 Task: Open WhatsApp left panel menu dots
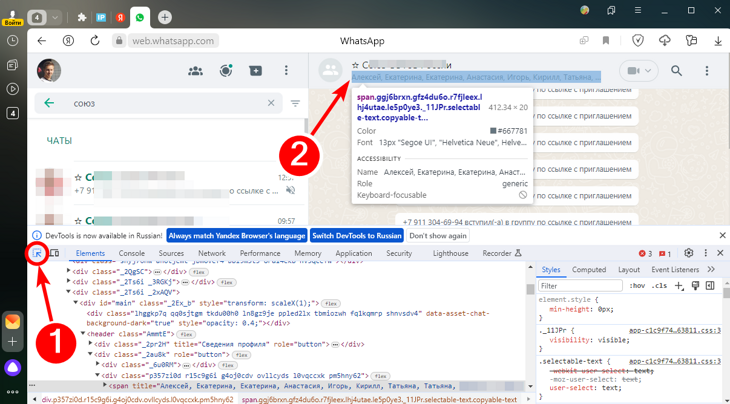(286, 71)
